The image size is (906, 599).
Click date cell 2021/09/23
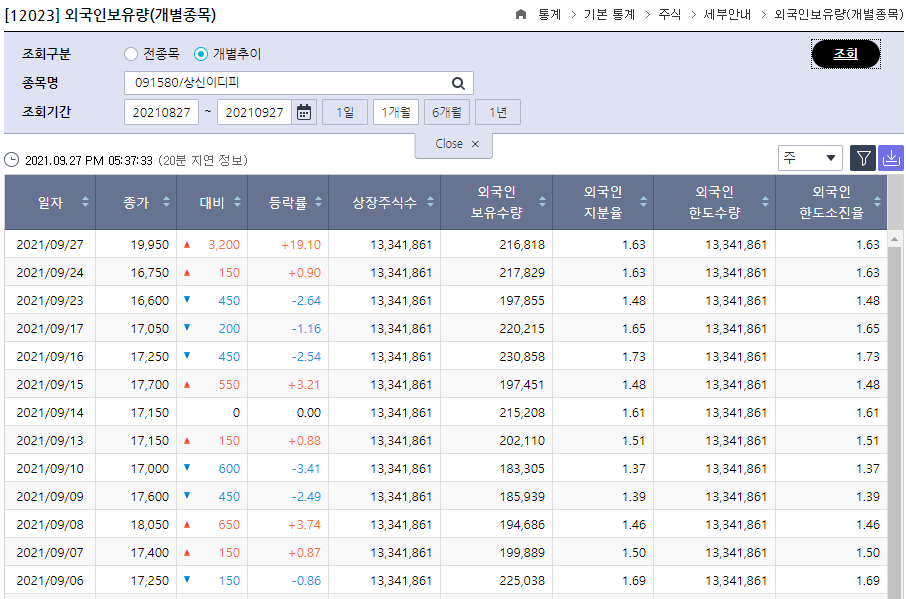50,300
